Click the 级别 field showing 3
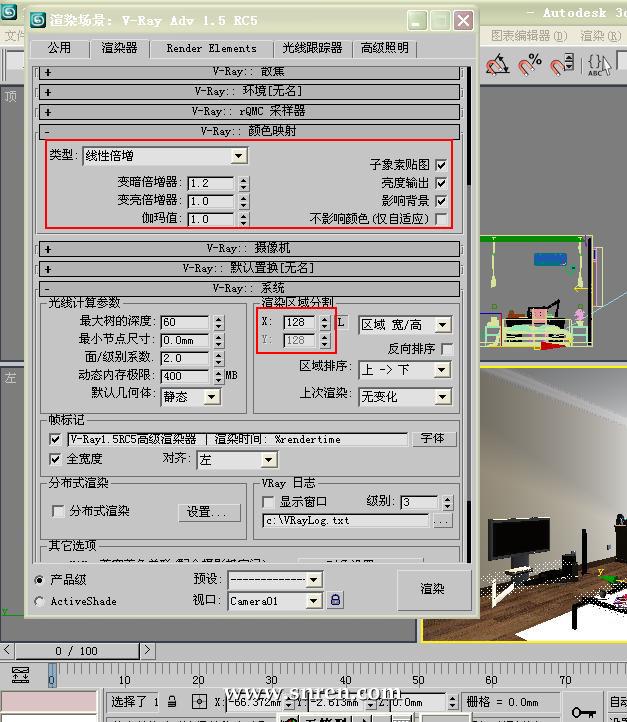 419,502
